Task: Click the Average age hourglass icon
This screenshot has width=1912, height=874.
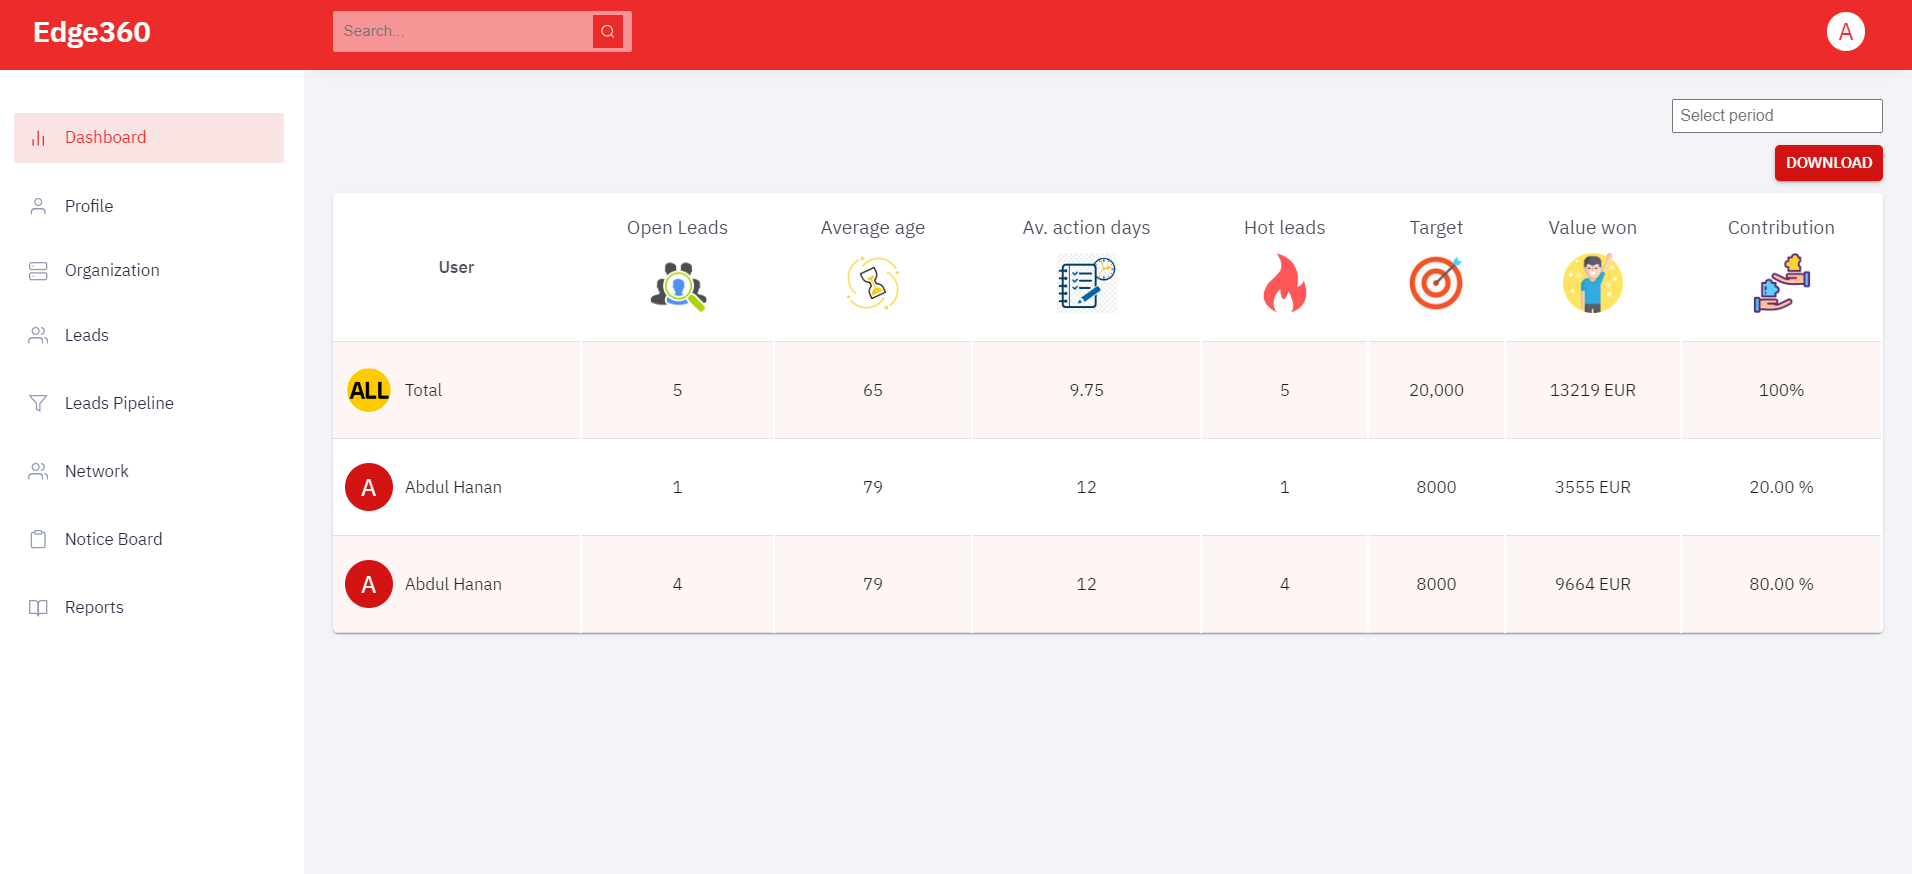Action: 873,284
